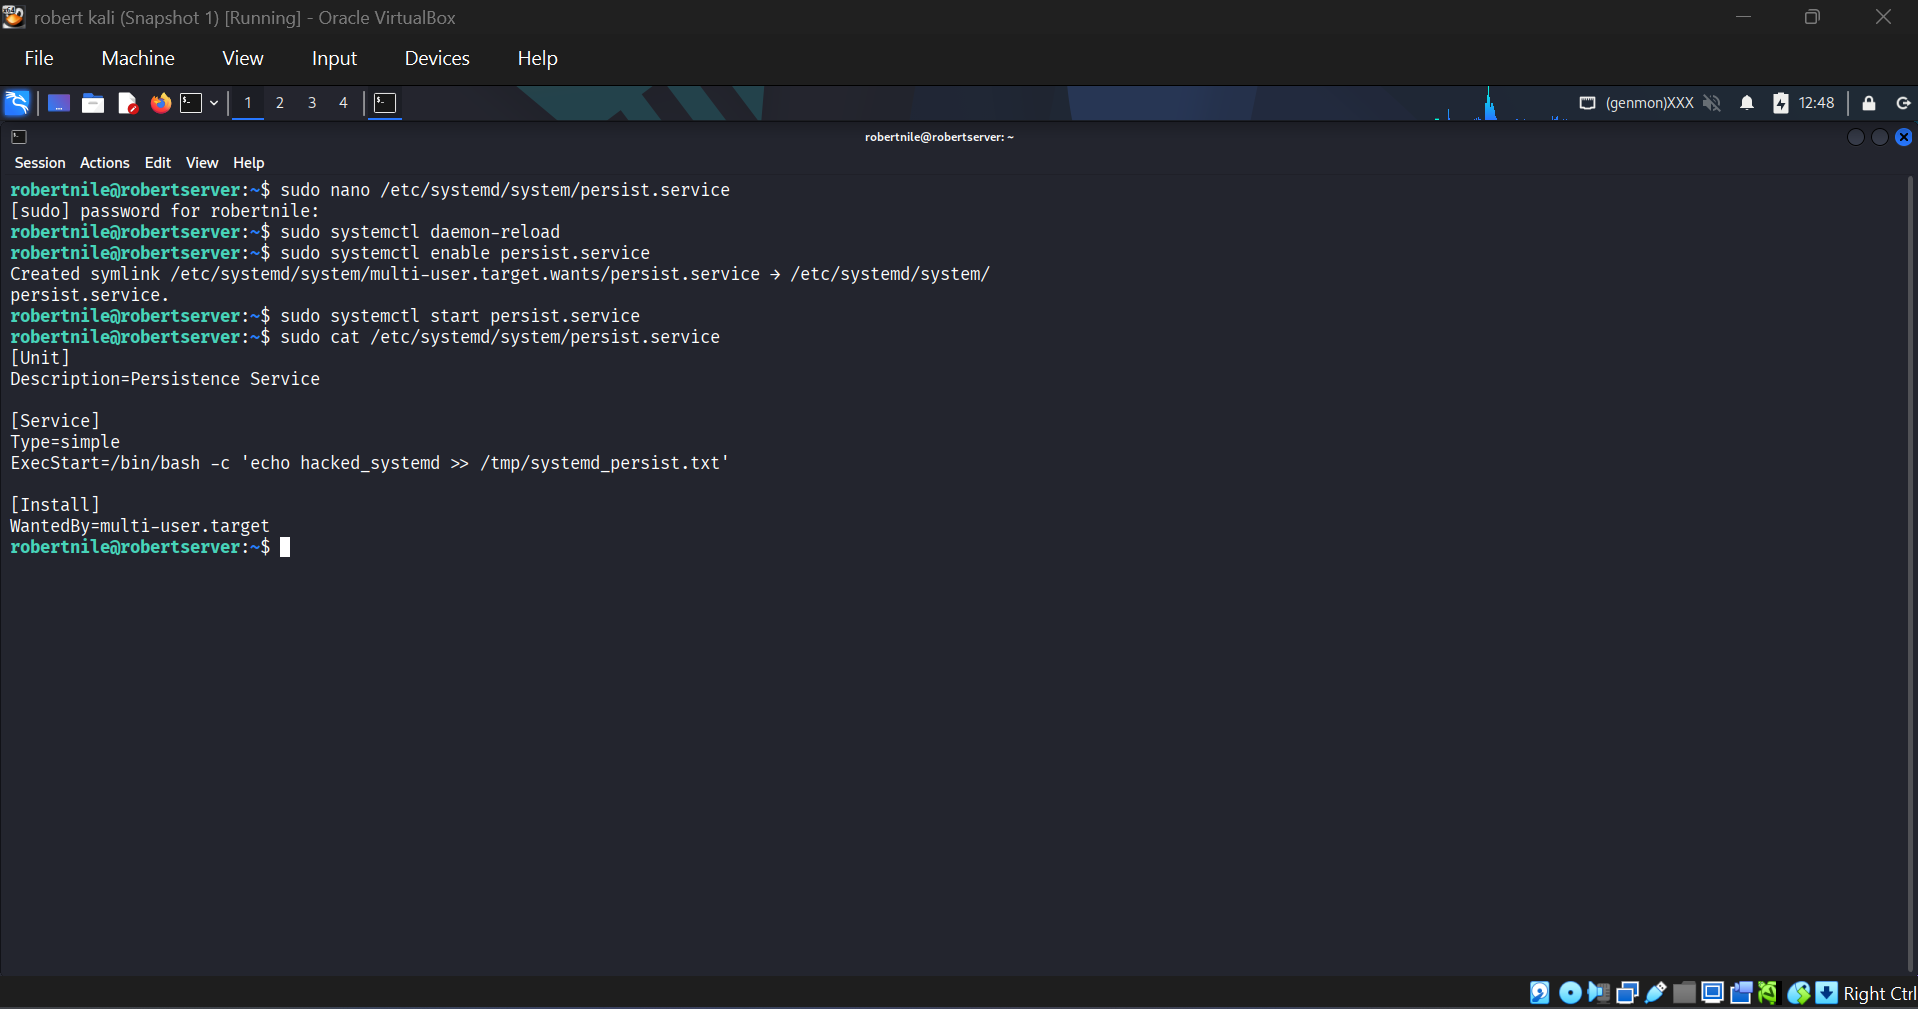
Task: Click the optical drive status icon
Action: [x=1570, y=992]
